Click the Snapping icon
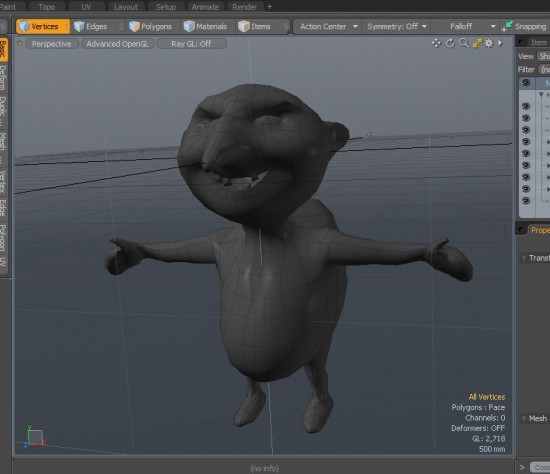 tap(507, 26)
